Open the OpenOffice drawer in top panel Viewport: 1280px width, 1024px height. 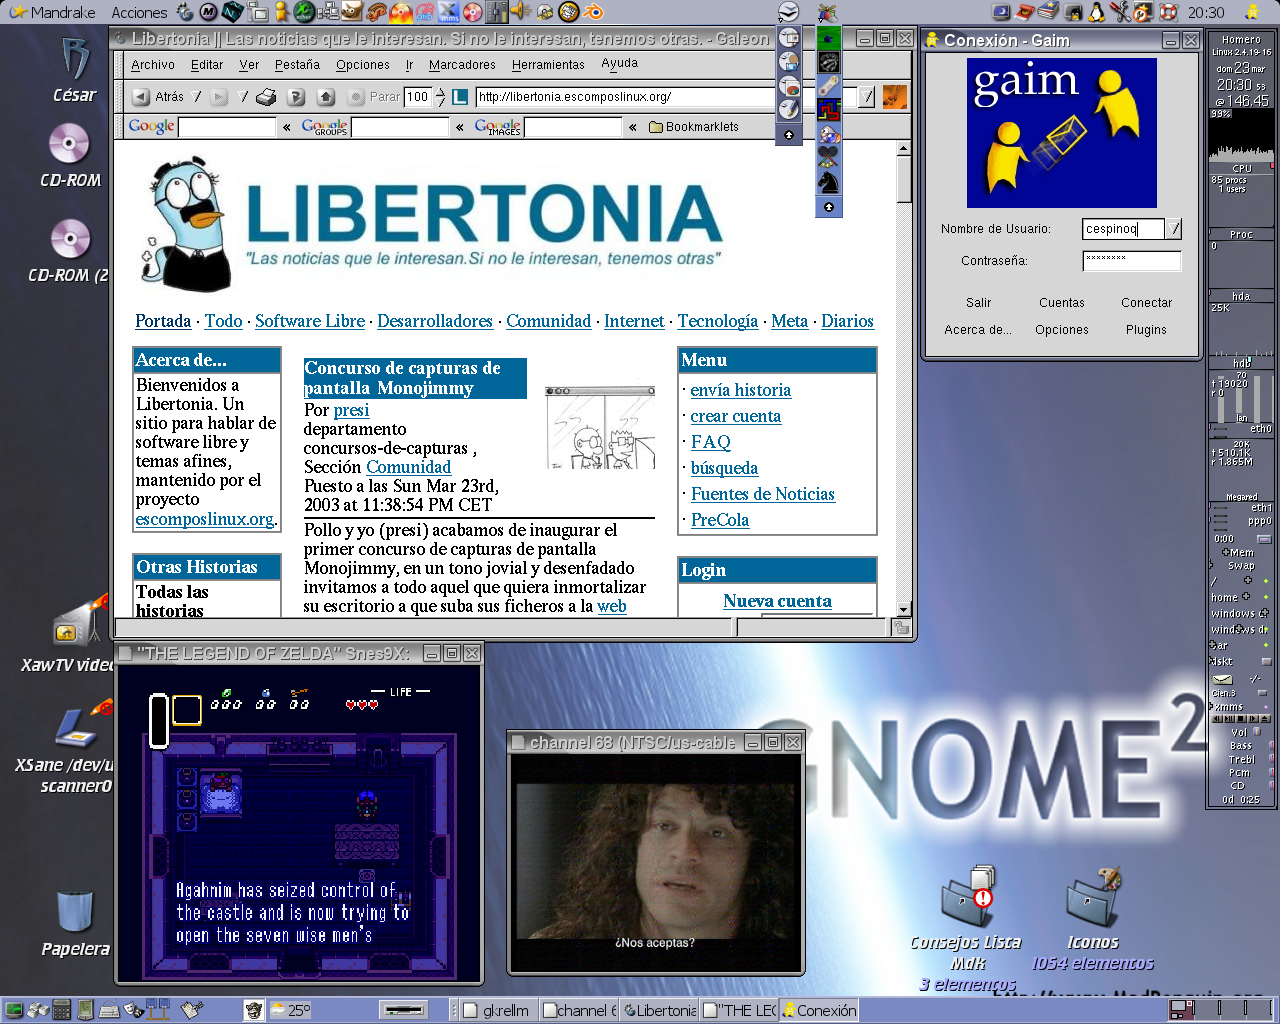(x=789, y=11)
